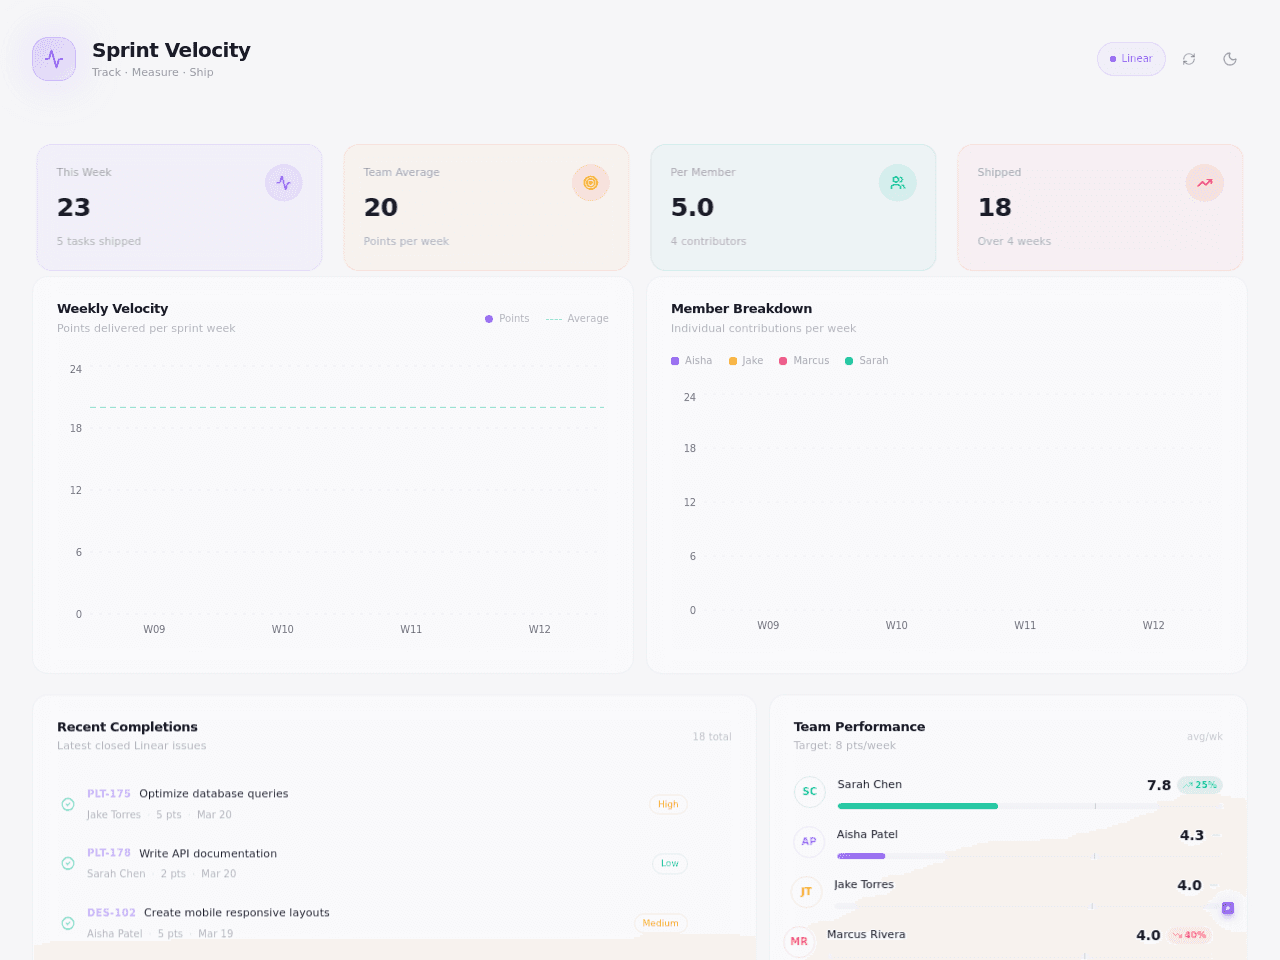This screenshot has width=1280, height=960.
Task: Click the check icon beside DES-102
Action: click(68, 923)
